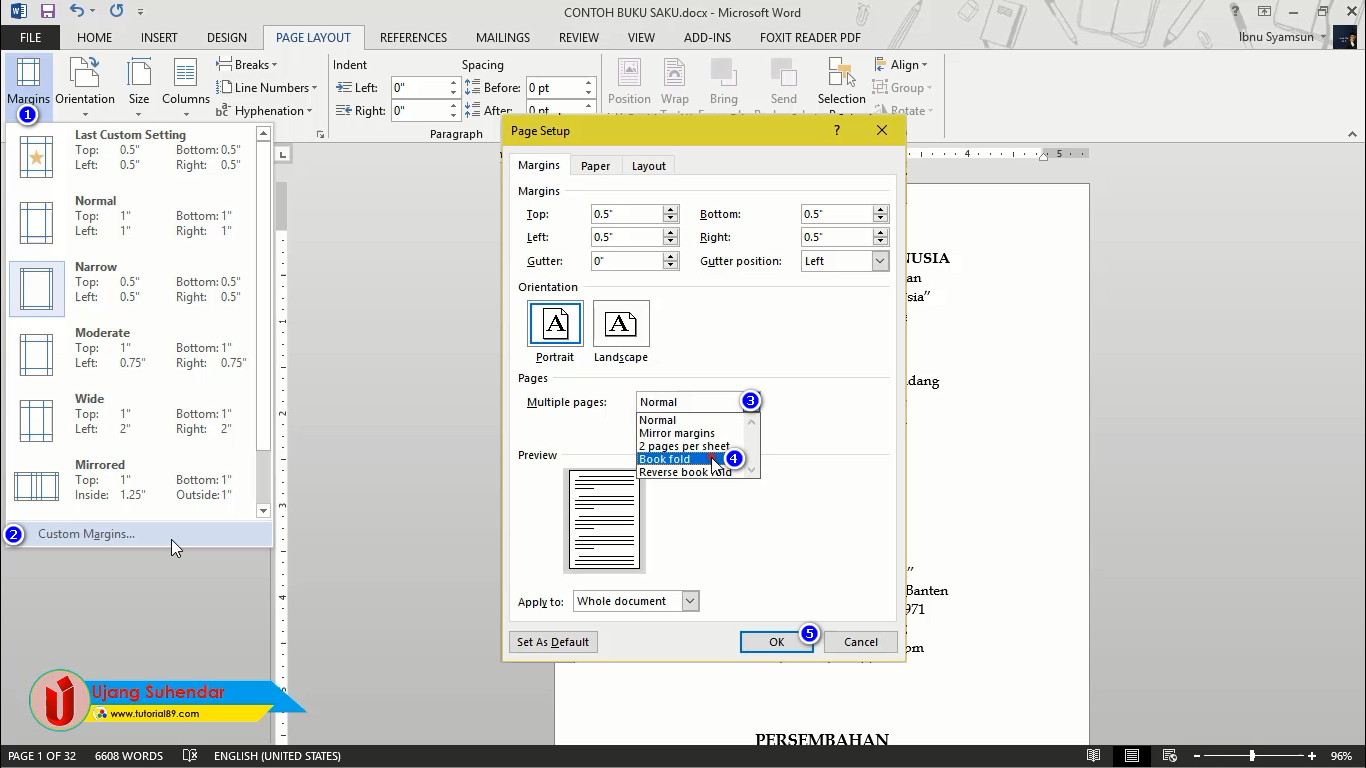This screenshot has height=768, width=1366.
Task: Open Page Setup dialog launcher in ribbon
Action: (x=321, y=134)
